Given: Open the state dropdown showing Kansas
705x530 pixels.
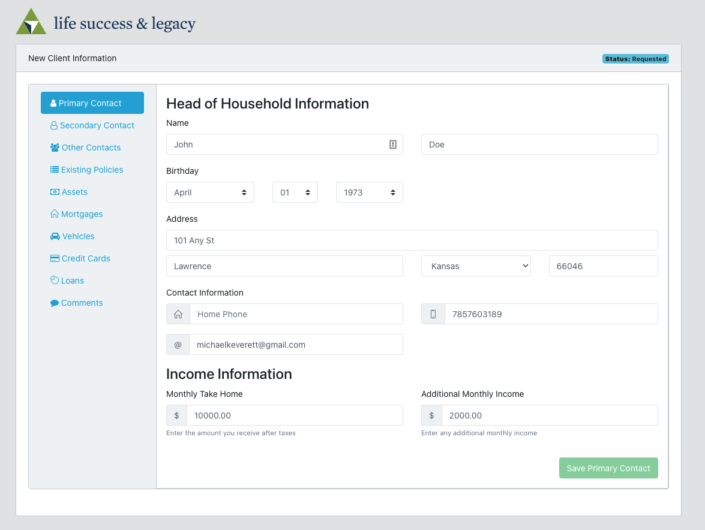Looking at the screenshot, I should click(x=476, y=266).
